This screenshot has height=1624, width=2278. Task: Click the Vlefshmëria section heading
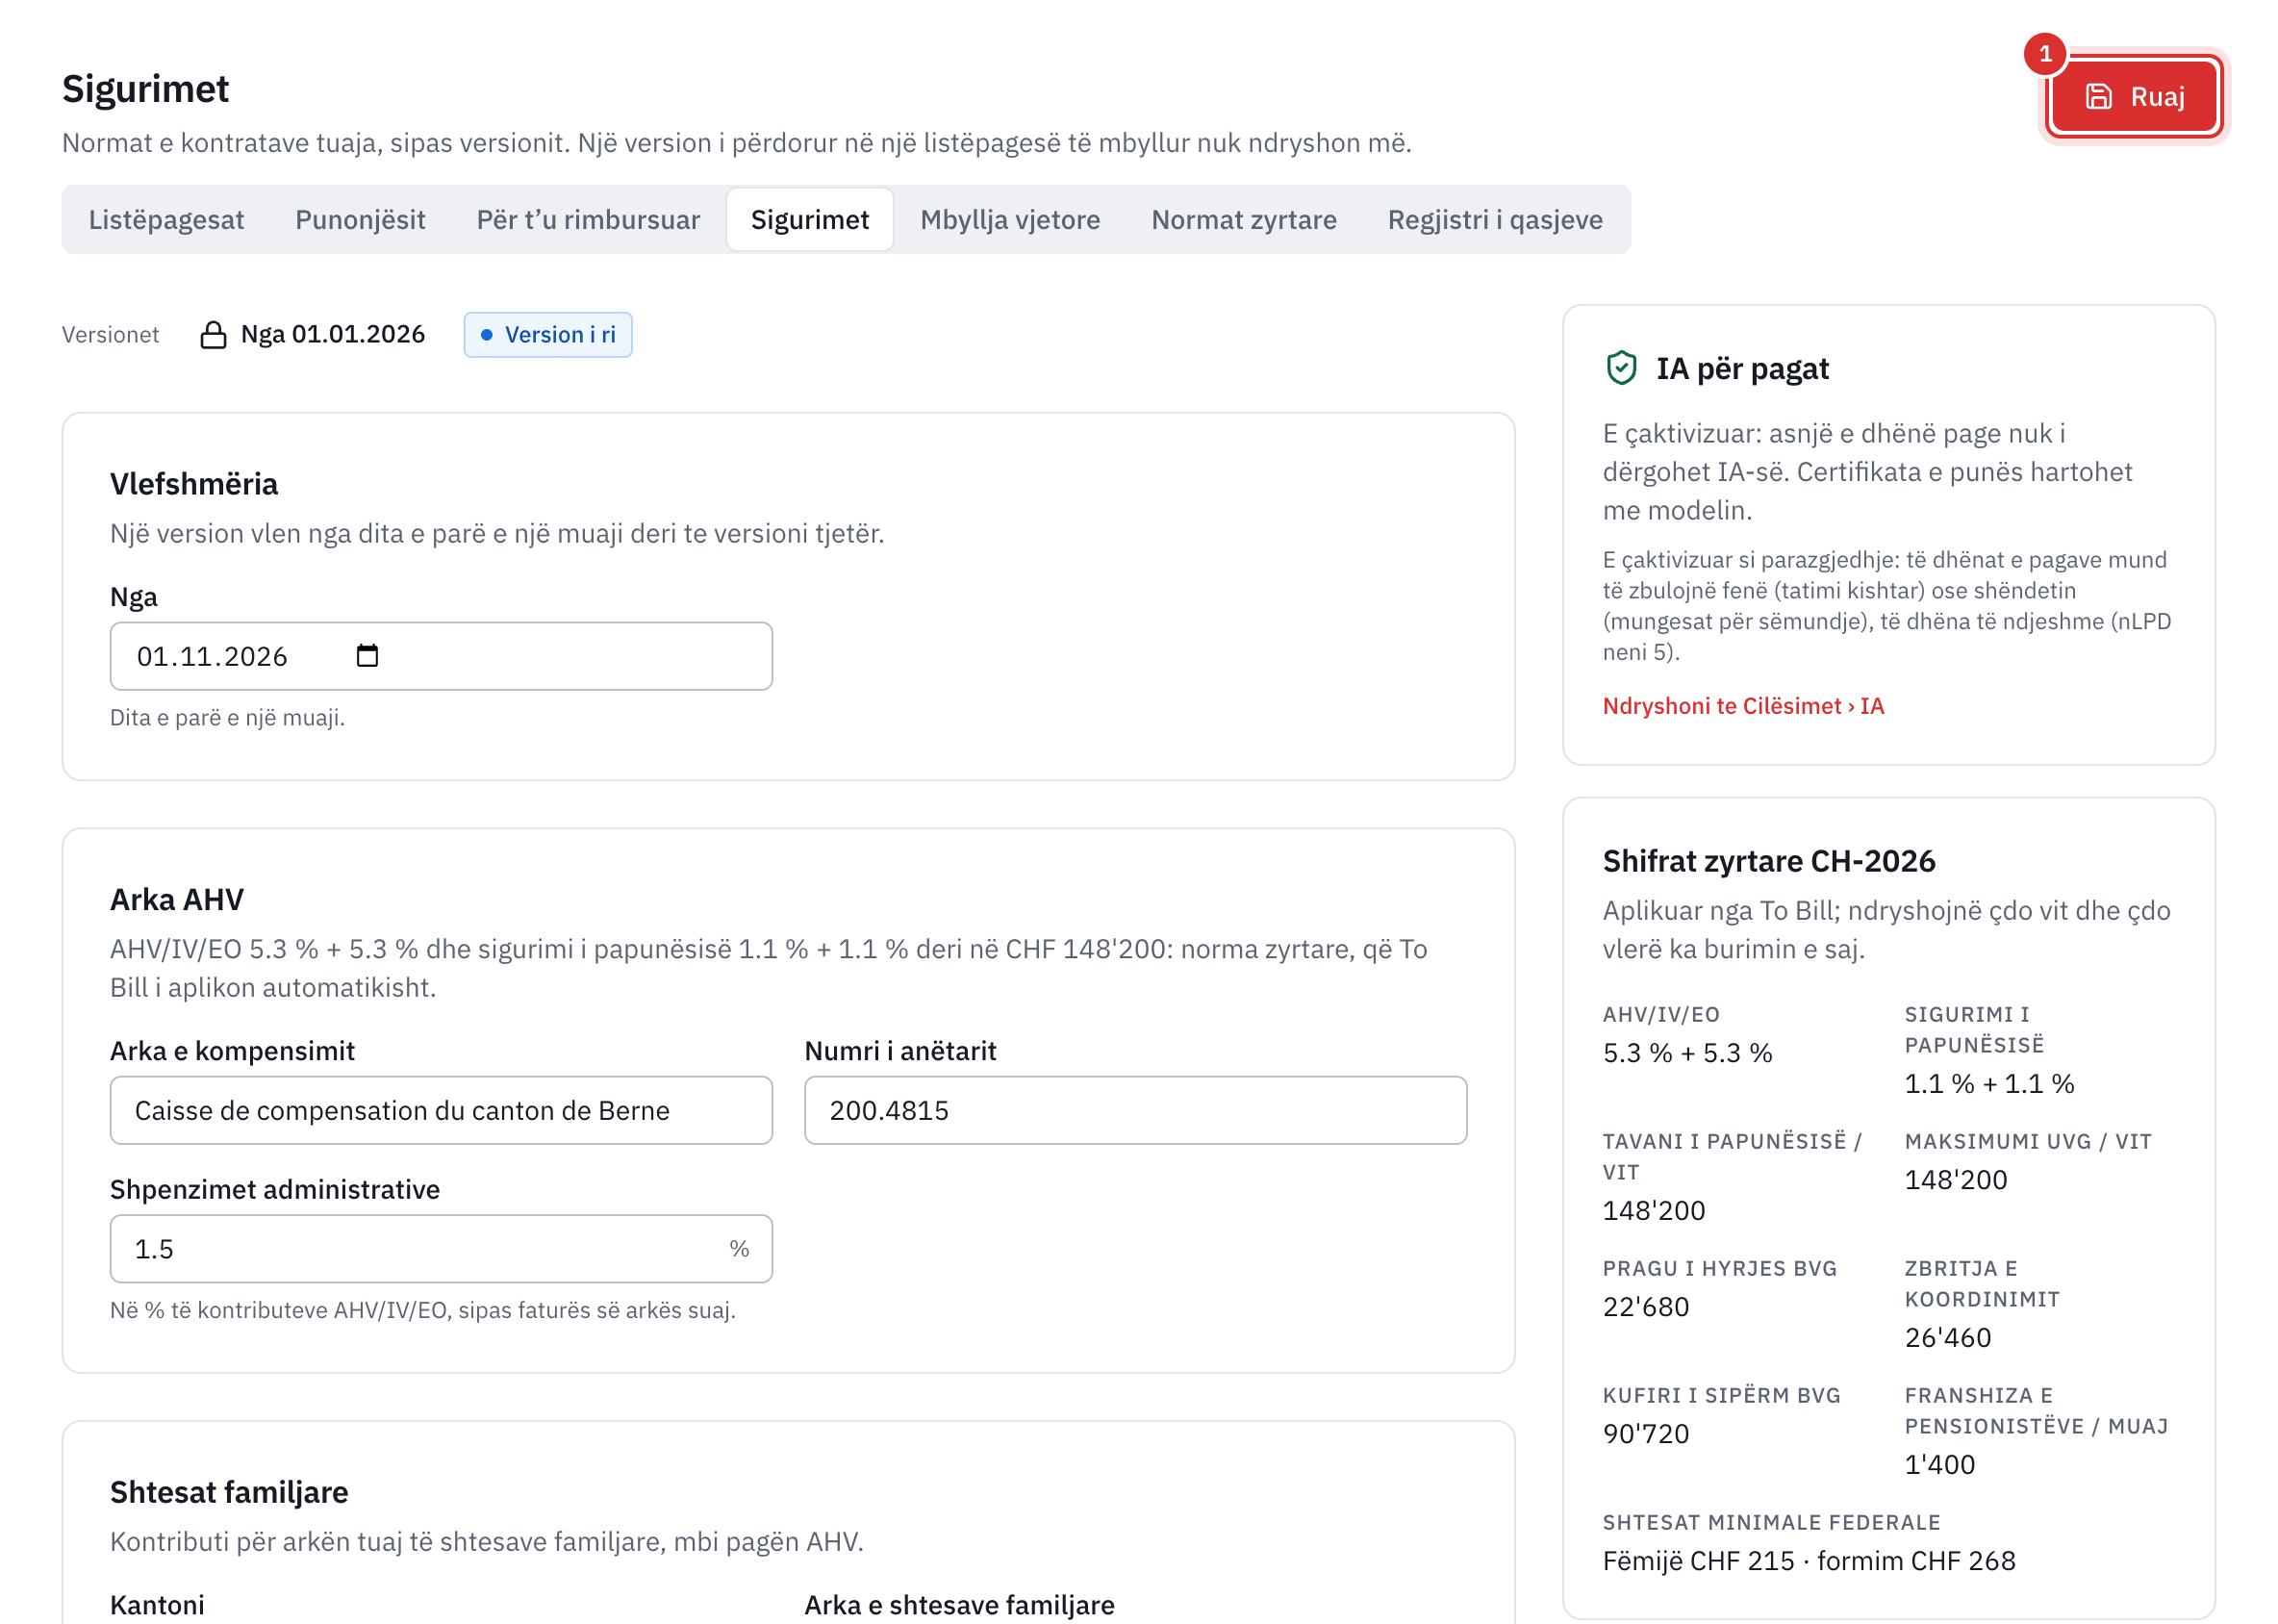(194, 484)
